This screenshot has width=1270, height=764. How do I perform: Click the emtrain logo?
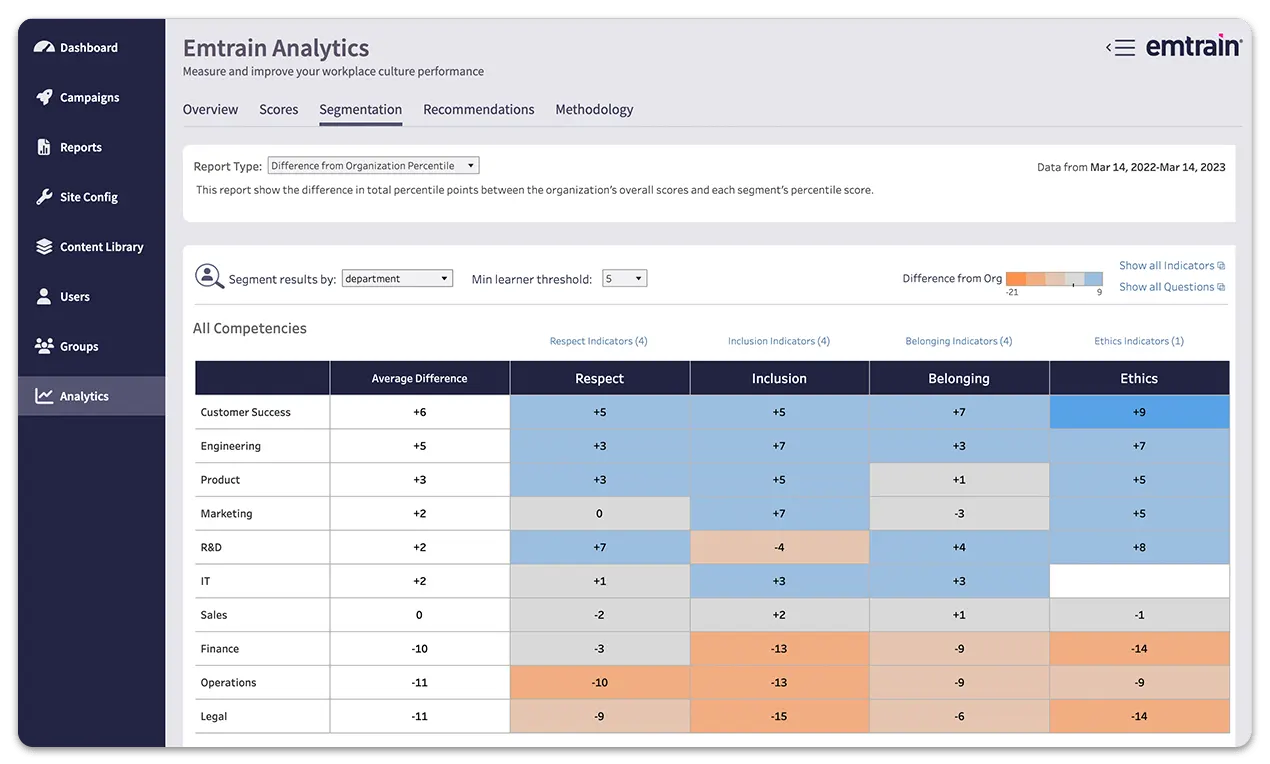(1194, 46)
